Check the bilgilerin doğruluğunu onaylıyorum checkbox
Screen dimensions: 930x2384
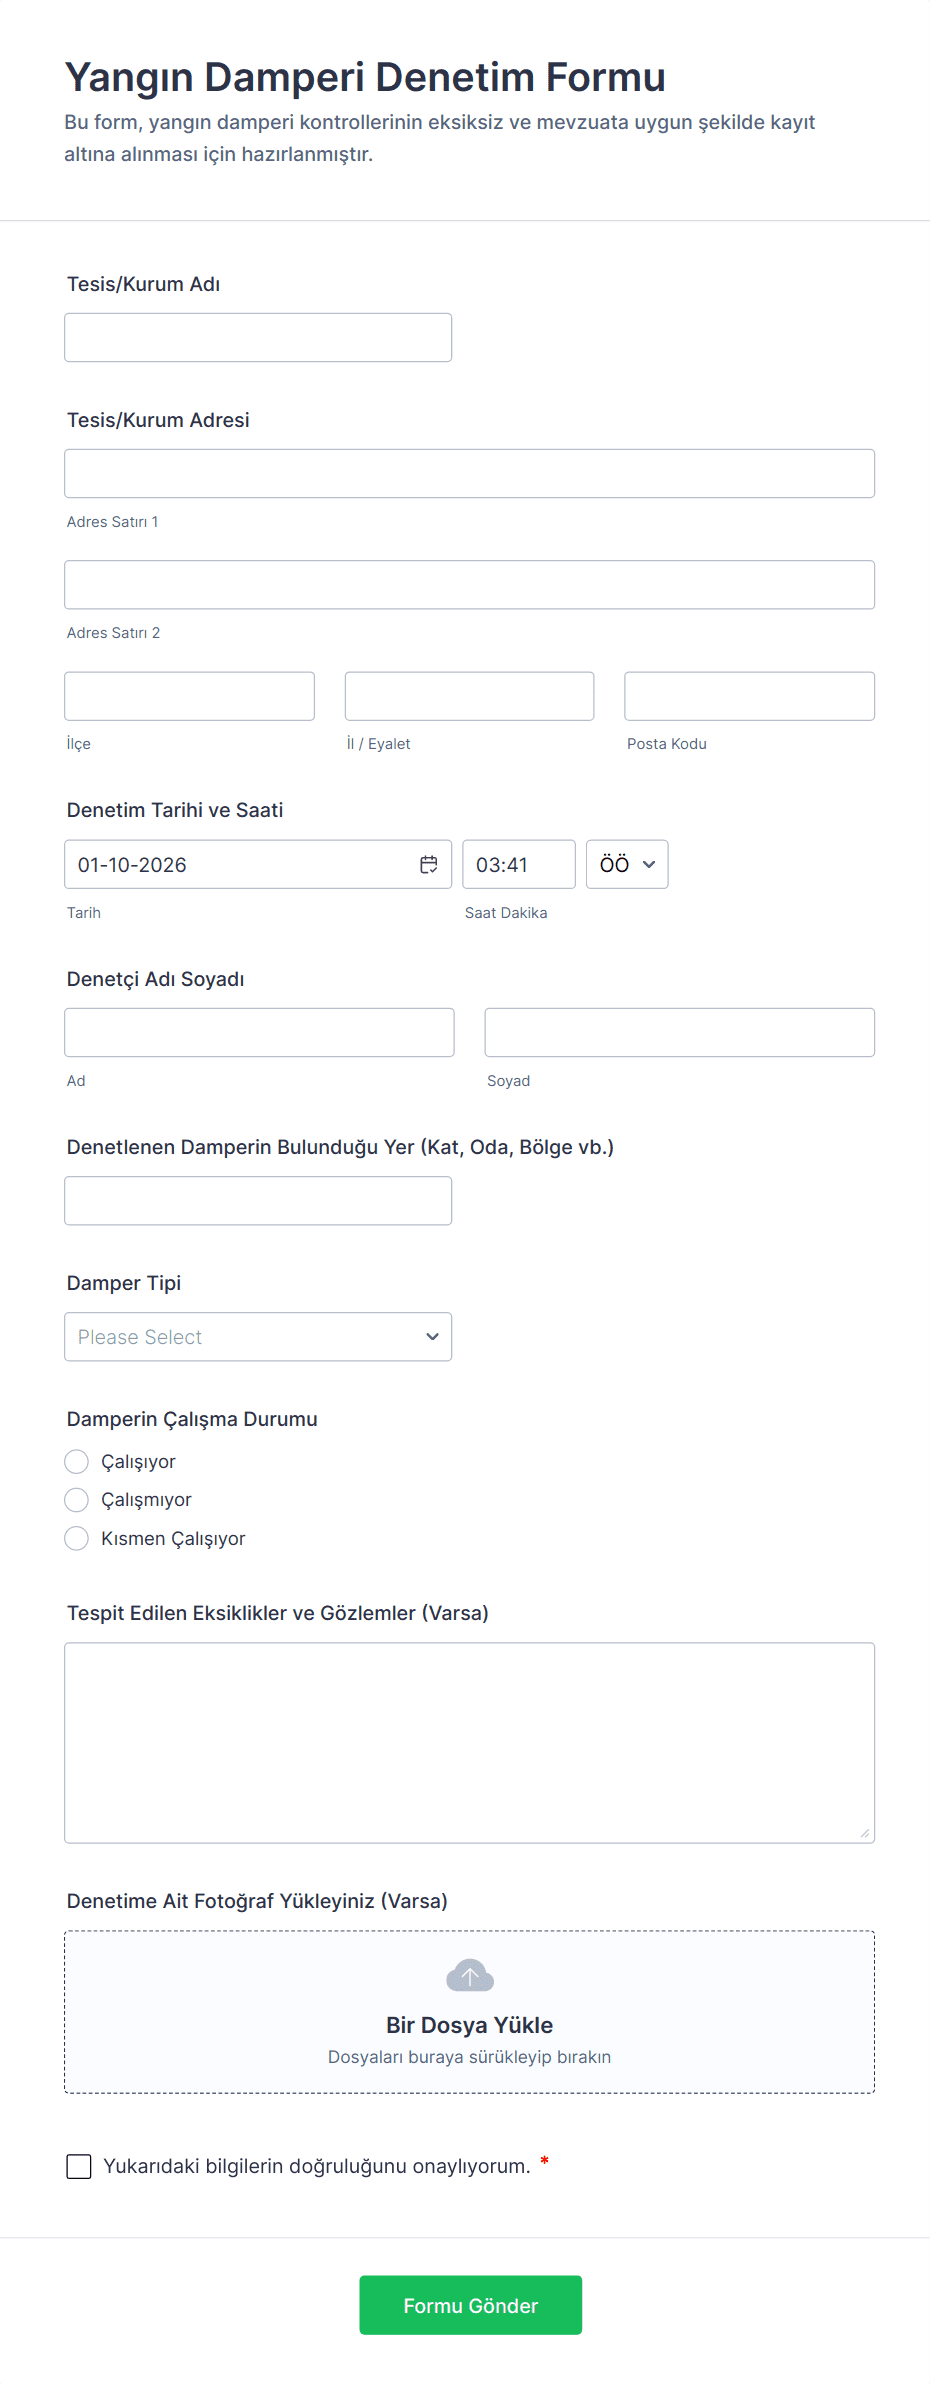(79, 2166)
